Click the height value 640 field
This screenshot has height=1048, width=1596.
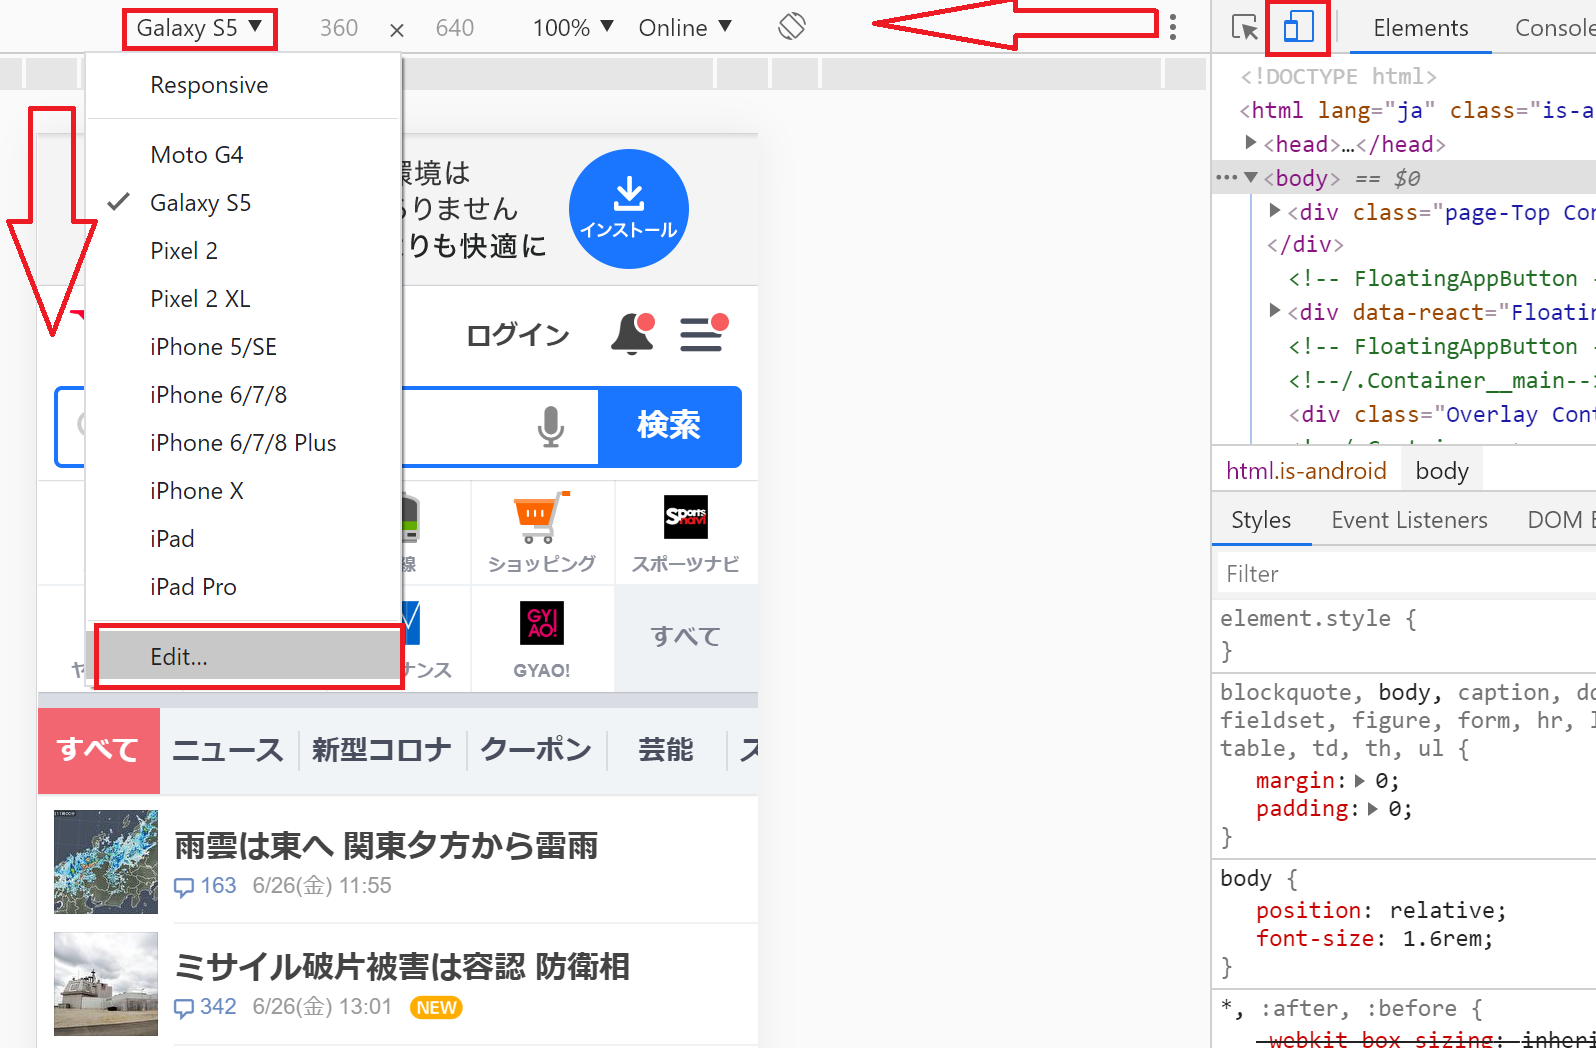tap(455, 28)
